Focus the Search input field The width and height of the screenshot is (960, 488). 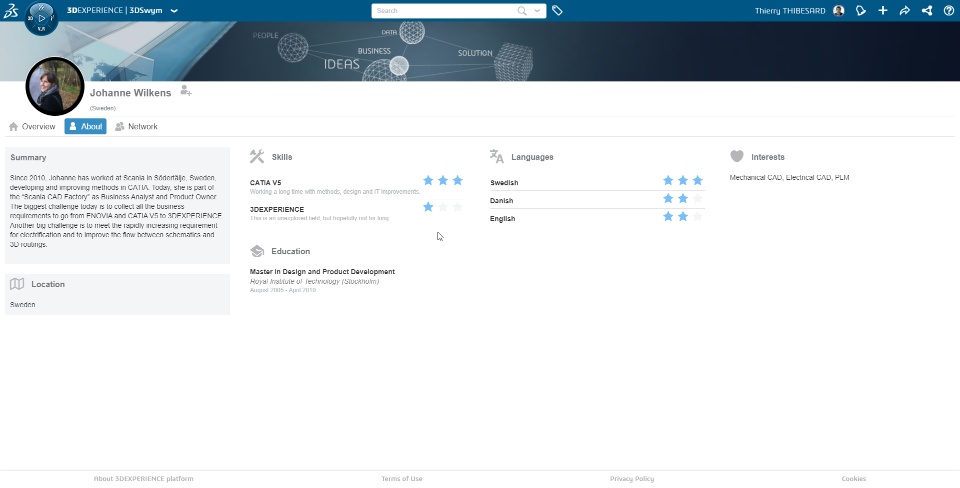[x=444, y=10]
